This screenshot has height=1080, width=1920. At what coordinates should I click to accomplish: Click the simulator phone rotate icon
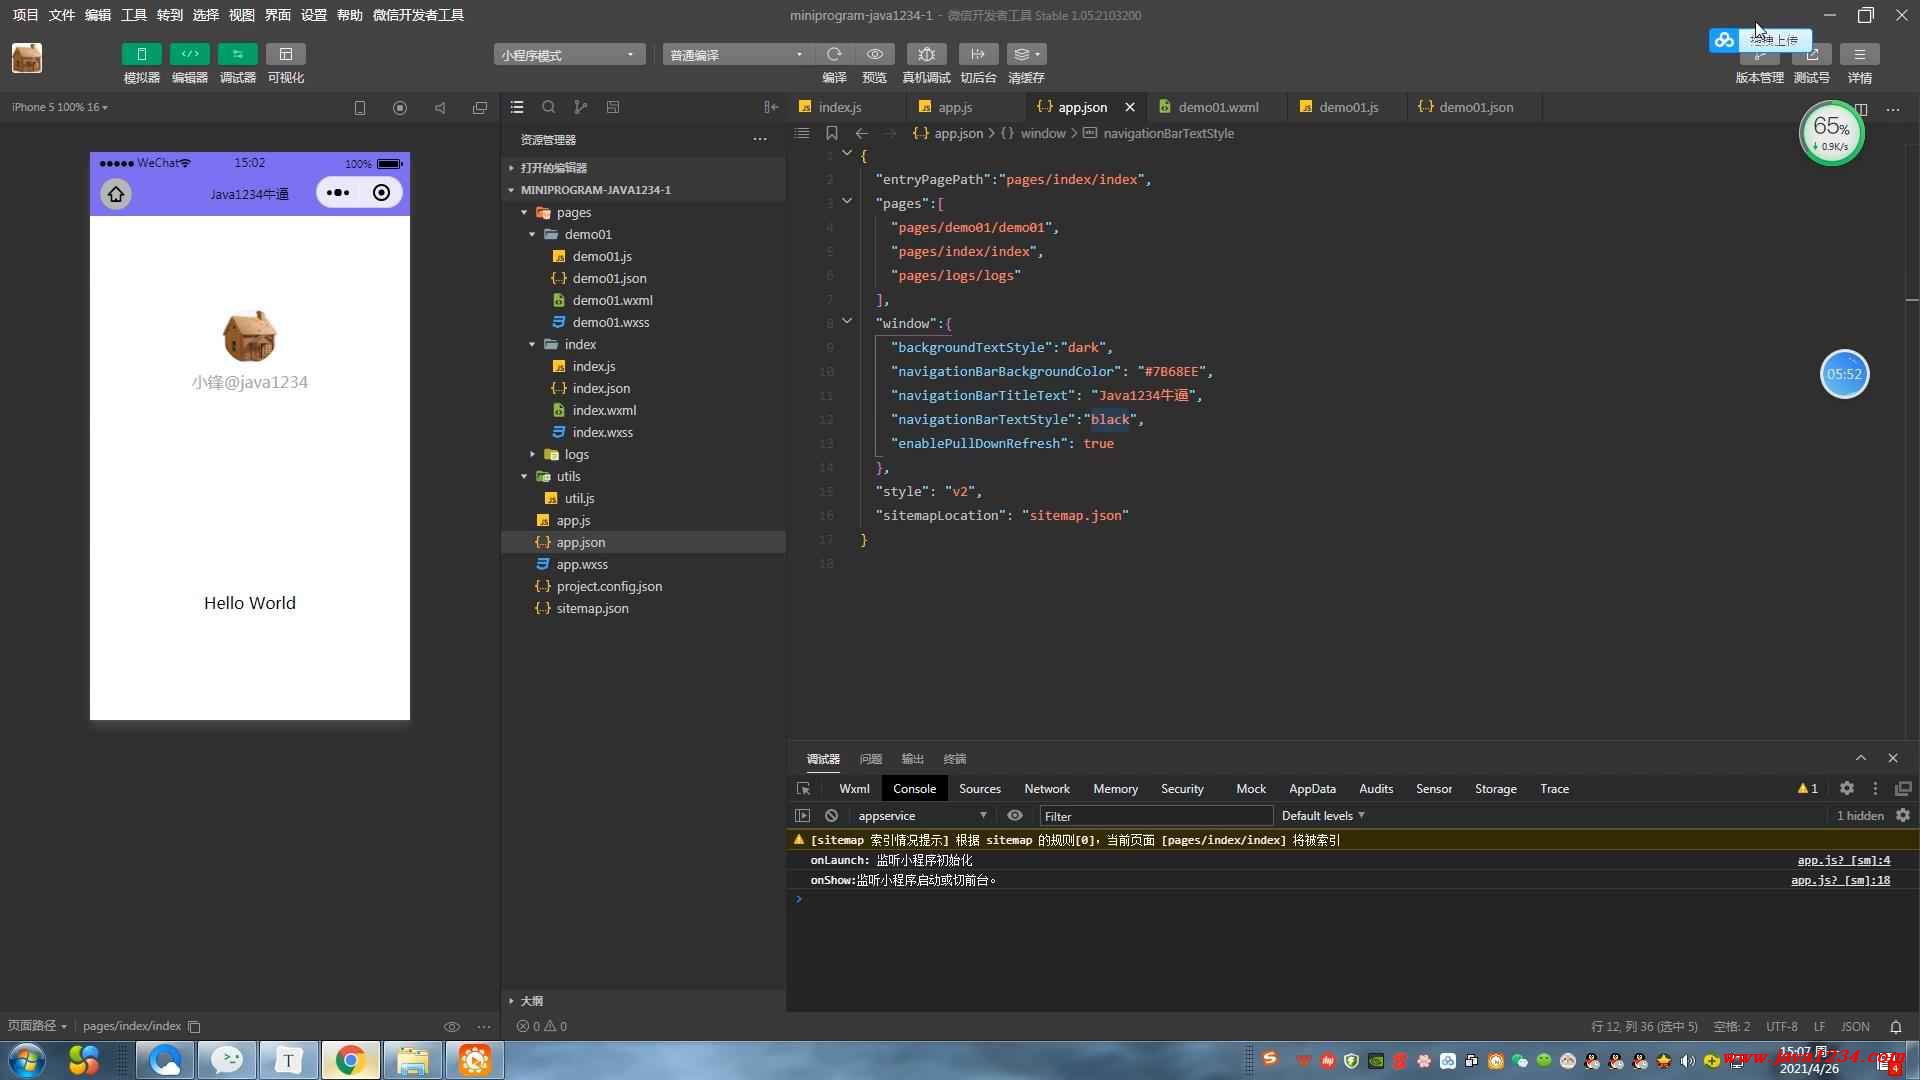pyautogui.click(x=360, y=108)
